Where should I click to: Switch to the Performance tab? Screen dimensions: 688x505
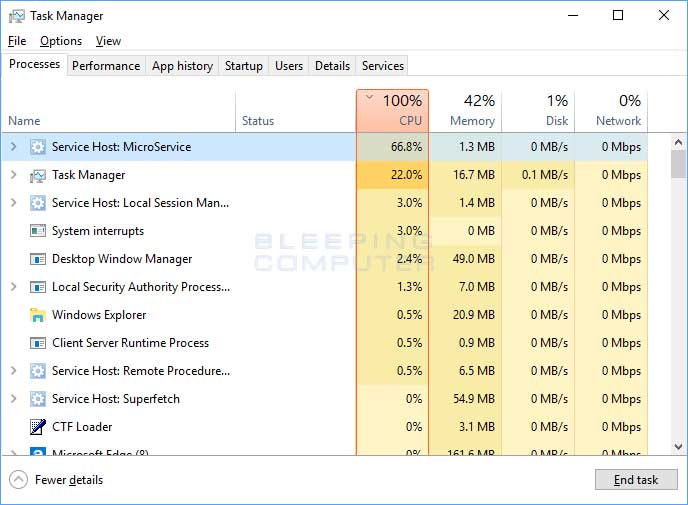(x=106, y=66)
